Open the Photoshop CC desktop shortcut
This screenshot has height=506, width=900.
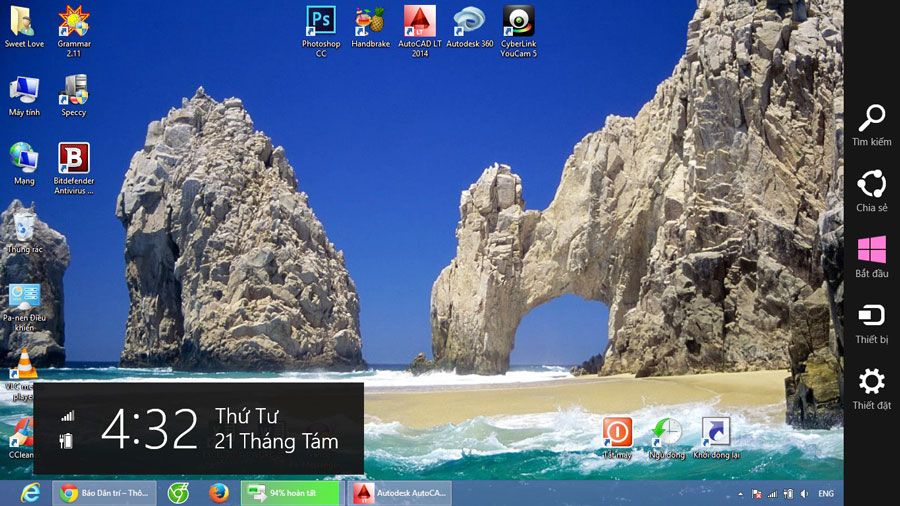[321, 22]
